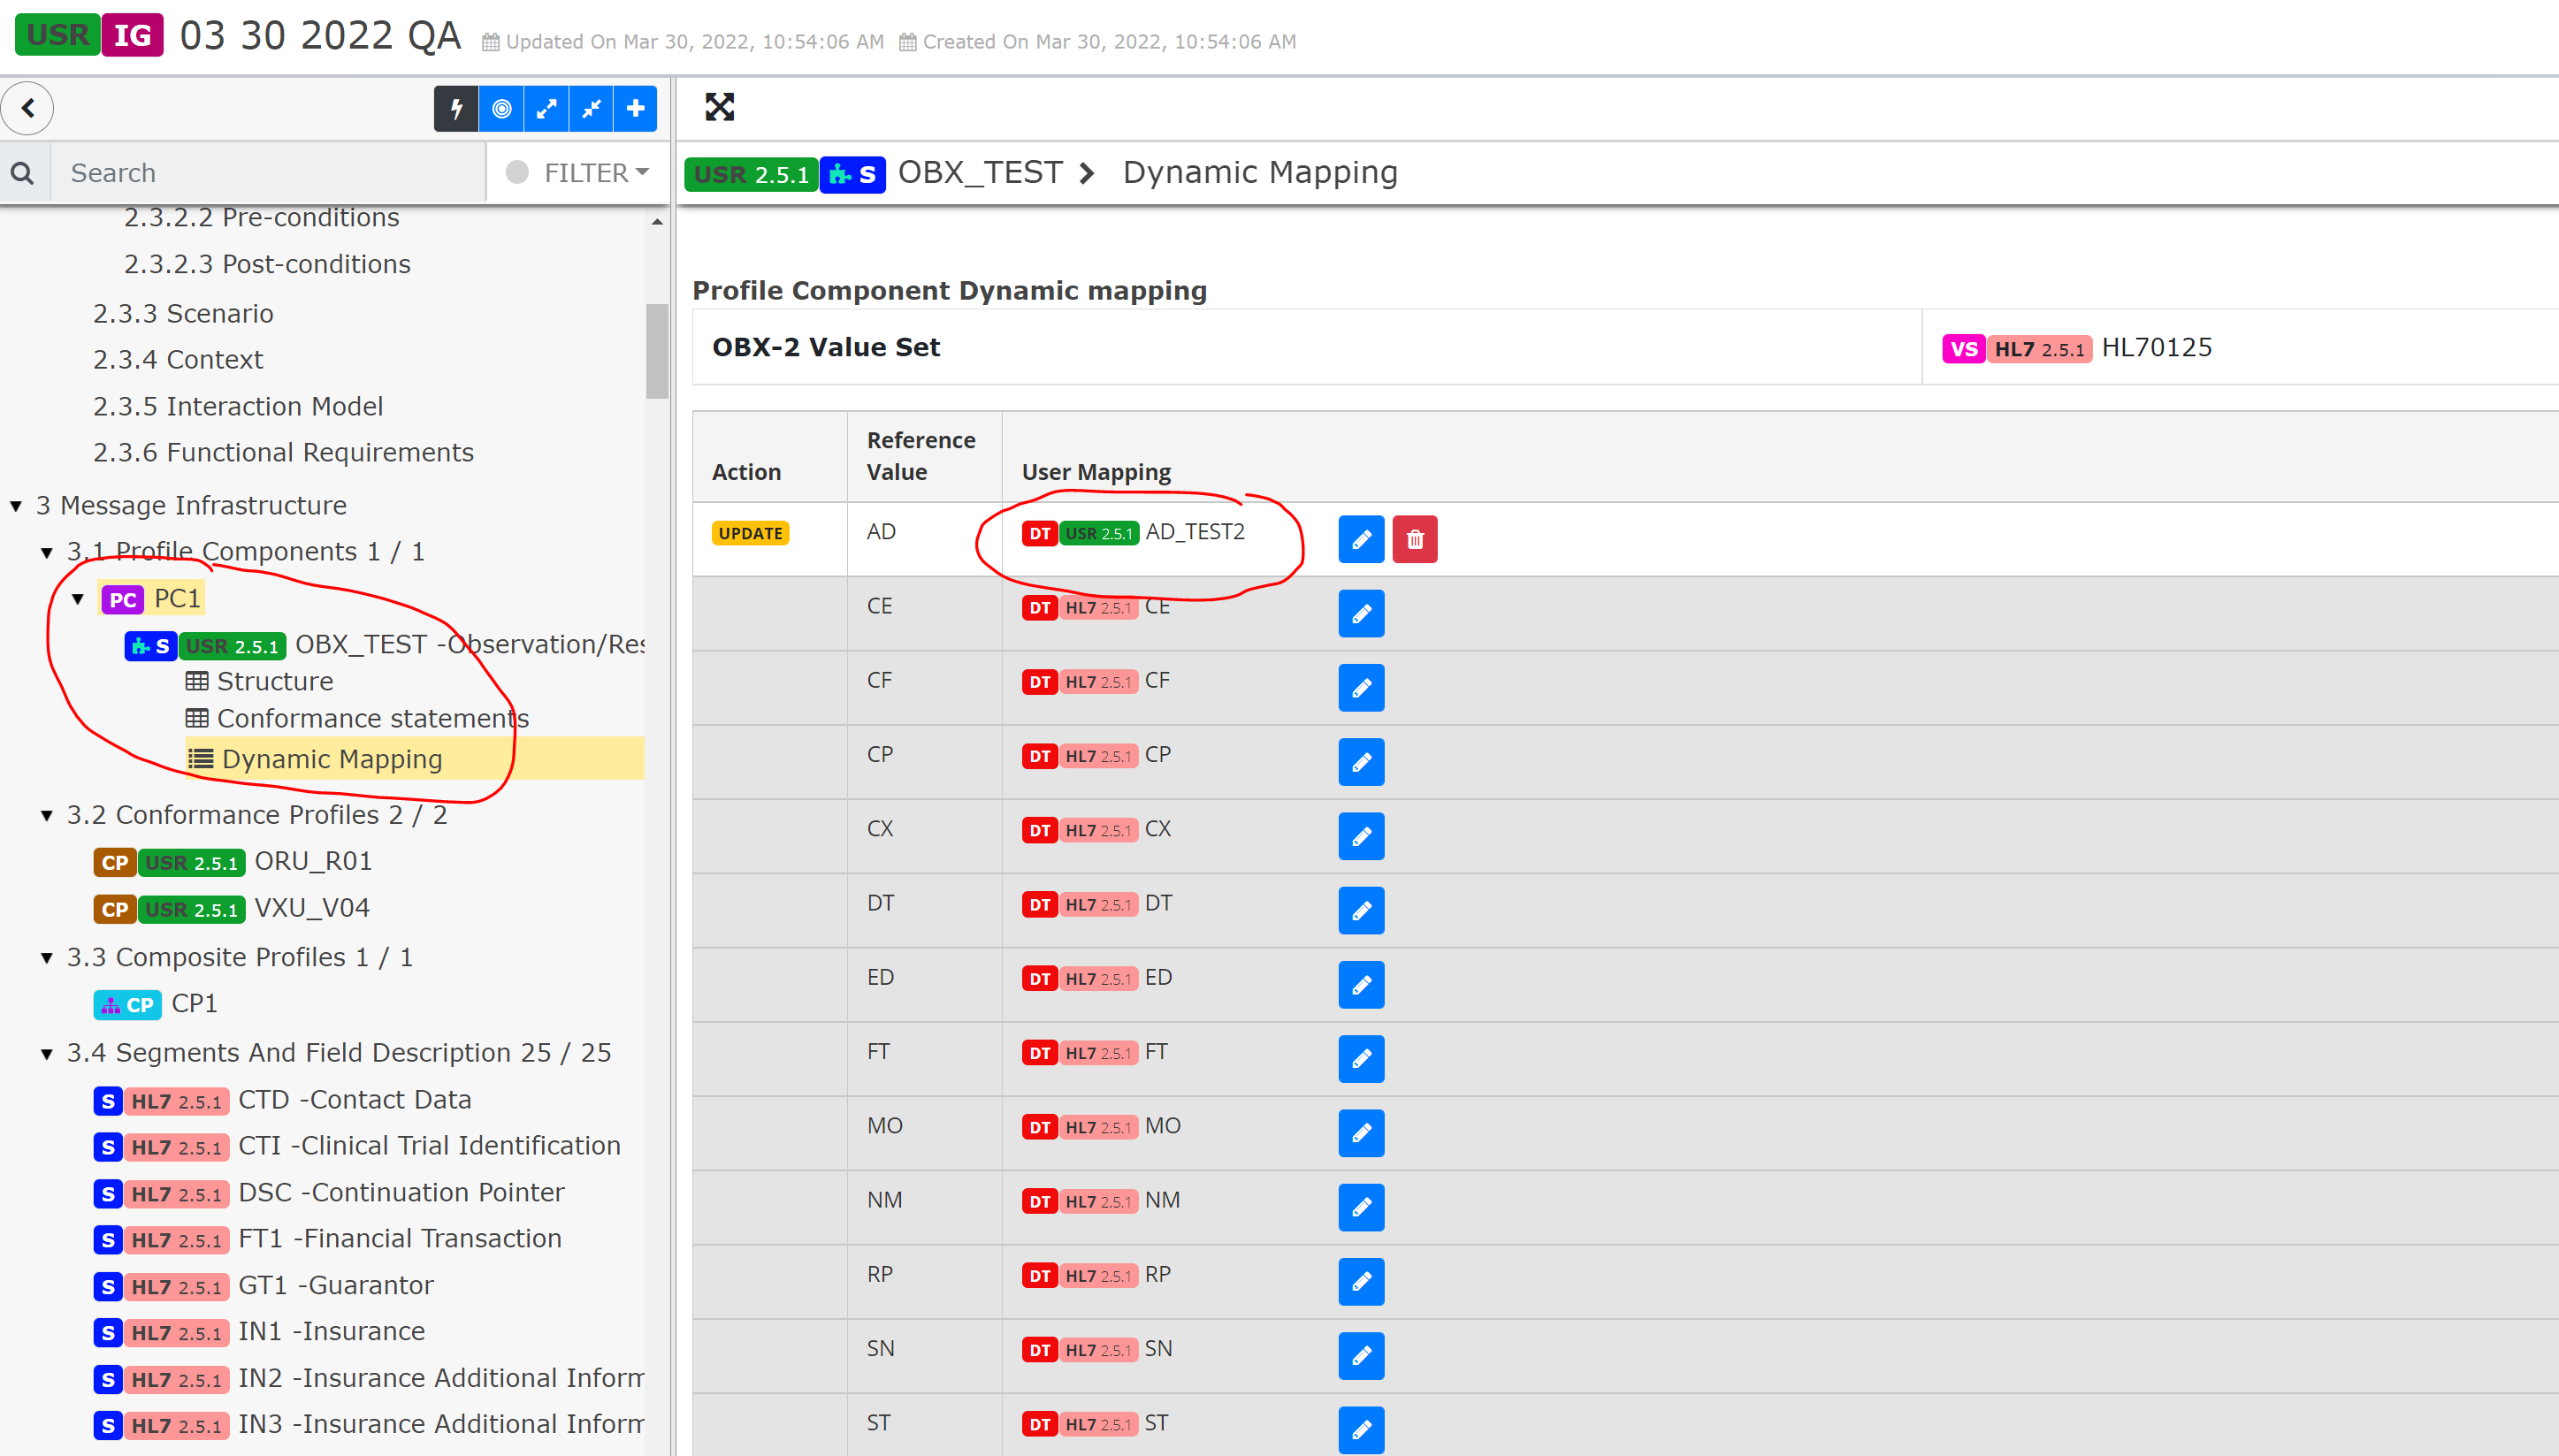
Task: Click inside the Search input field
Action: [270, 172]
